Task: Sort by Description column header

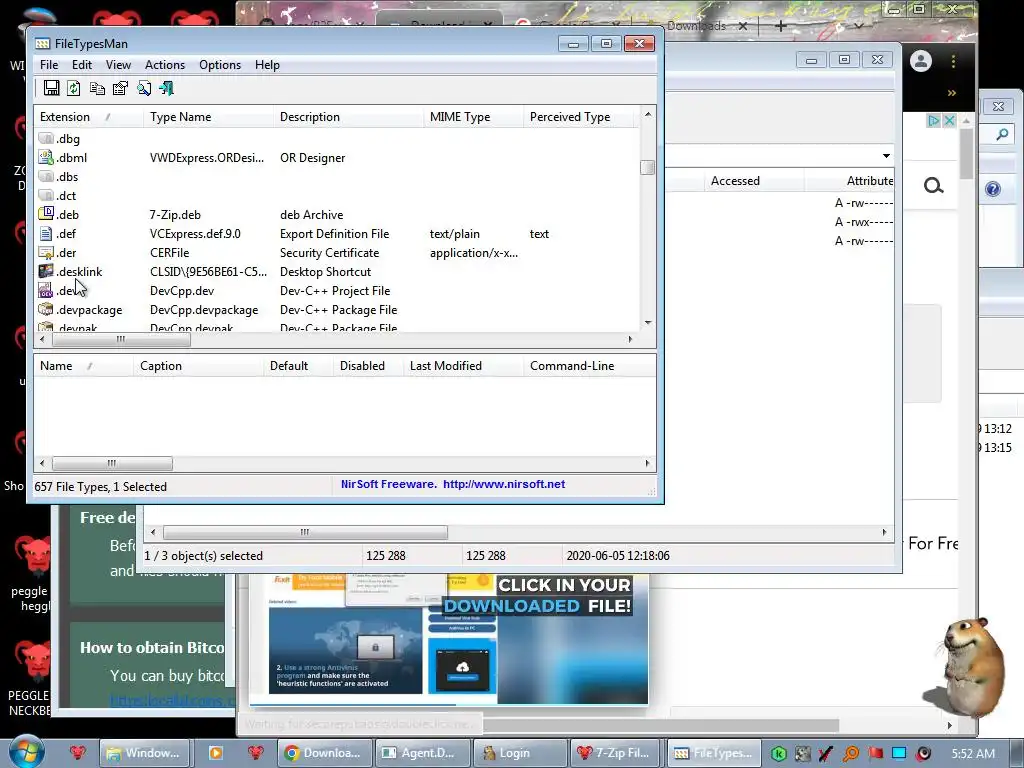Action: click(x=348, y=117)
